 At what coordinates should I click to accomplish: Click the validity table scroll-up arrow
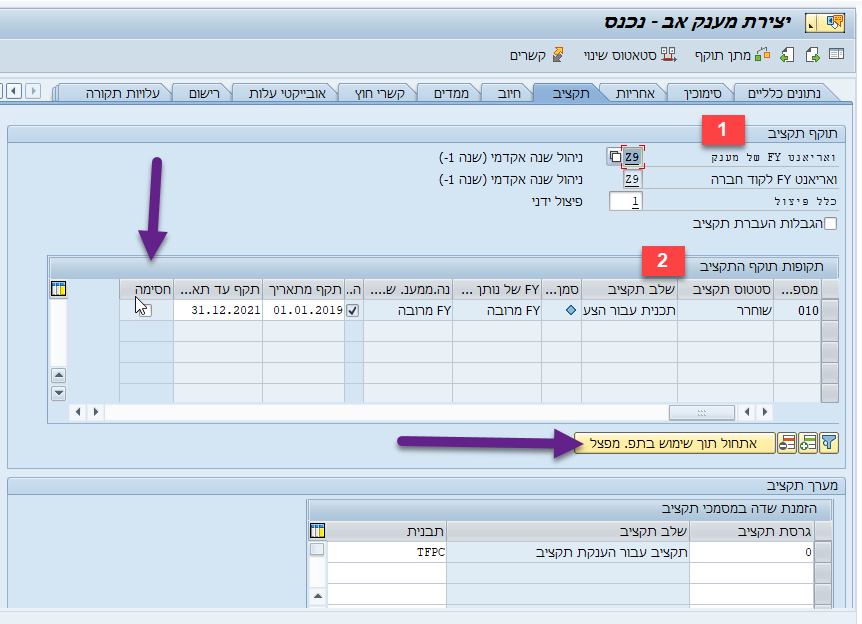click(58, 375)
